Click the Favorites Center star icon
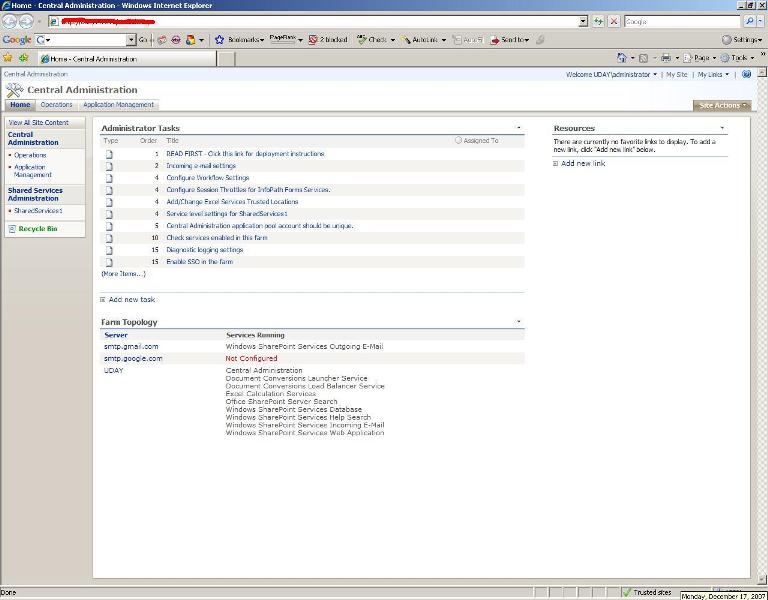The image size is (768, 600). tap(8, 58)
